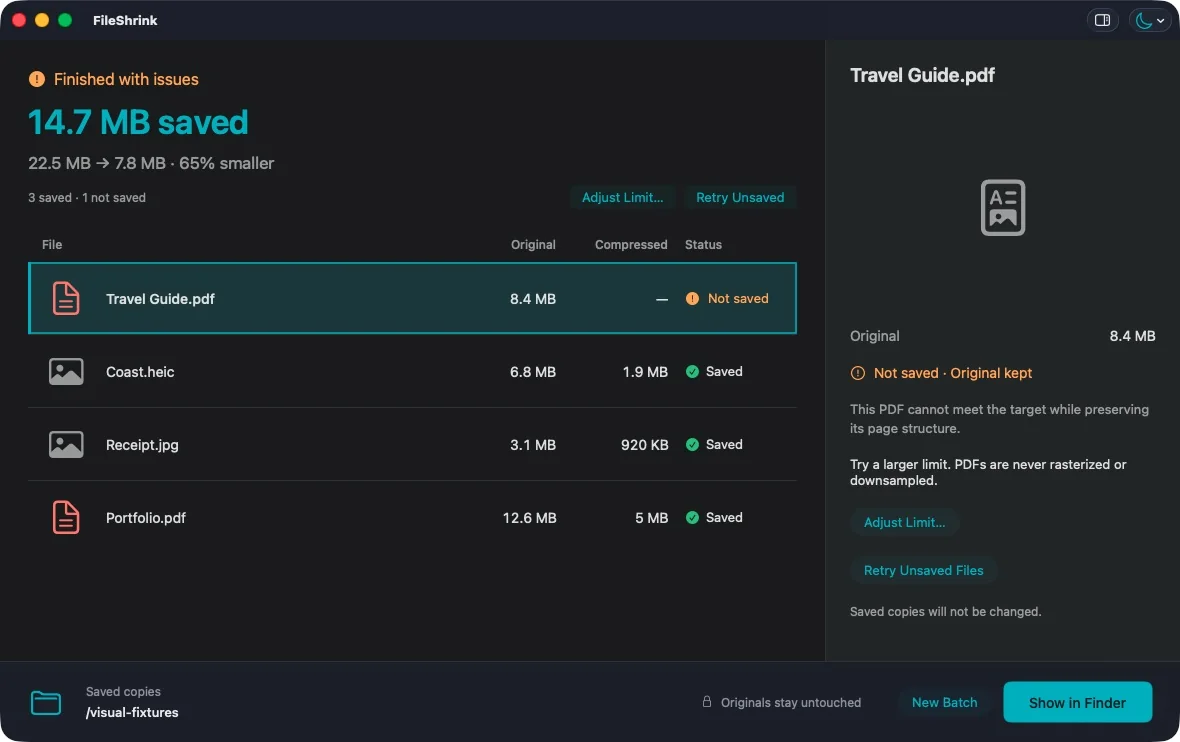Screen dimensions: 1180x742
Task: Click the Finished with issues warning icon
Action: pyautogui.click(x=37, y=79)
